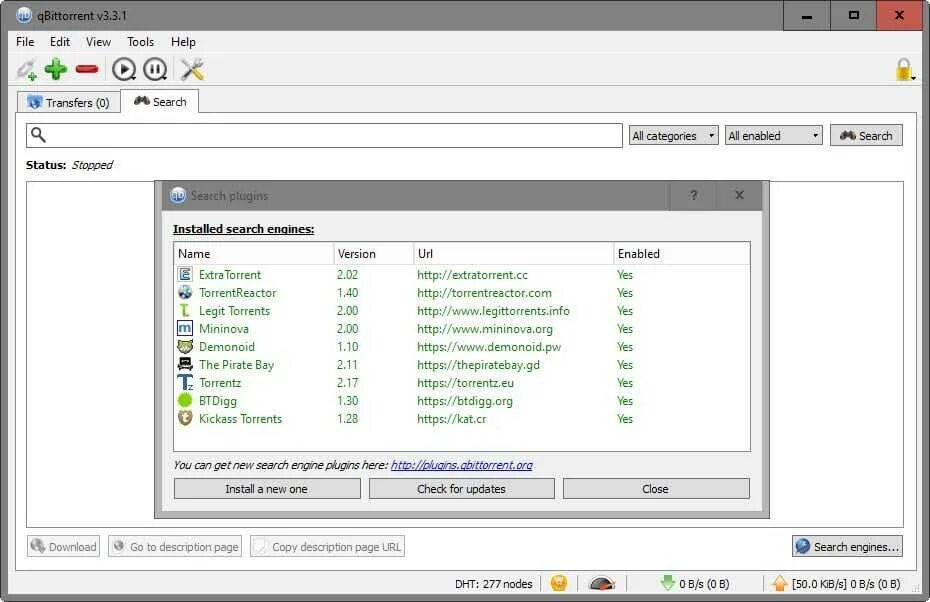Click the Kickass Torrents name text
This screenshot has width=930, height=602.
240,419
